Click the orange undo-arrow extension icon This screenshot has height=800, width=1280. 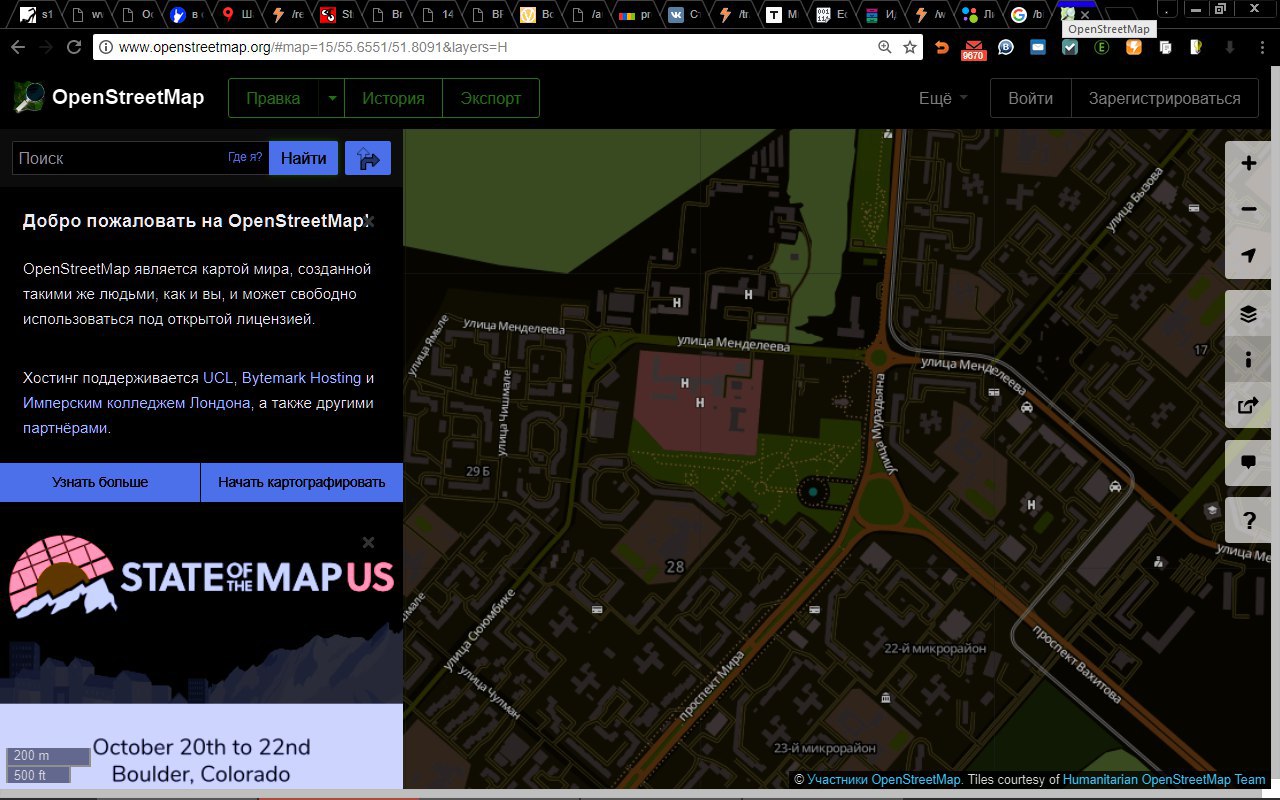pos(941,47)
